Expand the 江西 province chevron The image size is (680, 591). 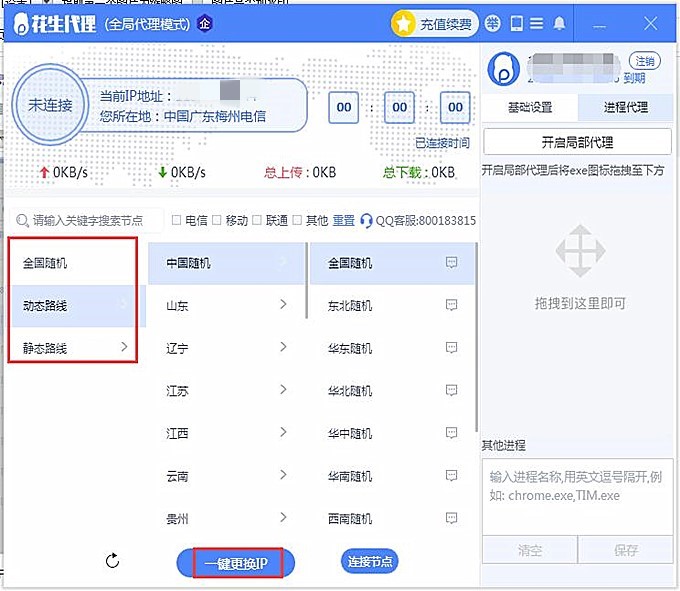tap(283, 432)
